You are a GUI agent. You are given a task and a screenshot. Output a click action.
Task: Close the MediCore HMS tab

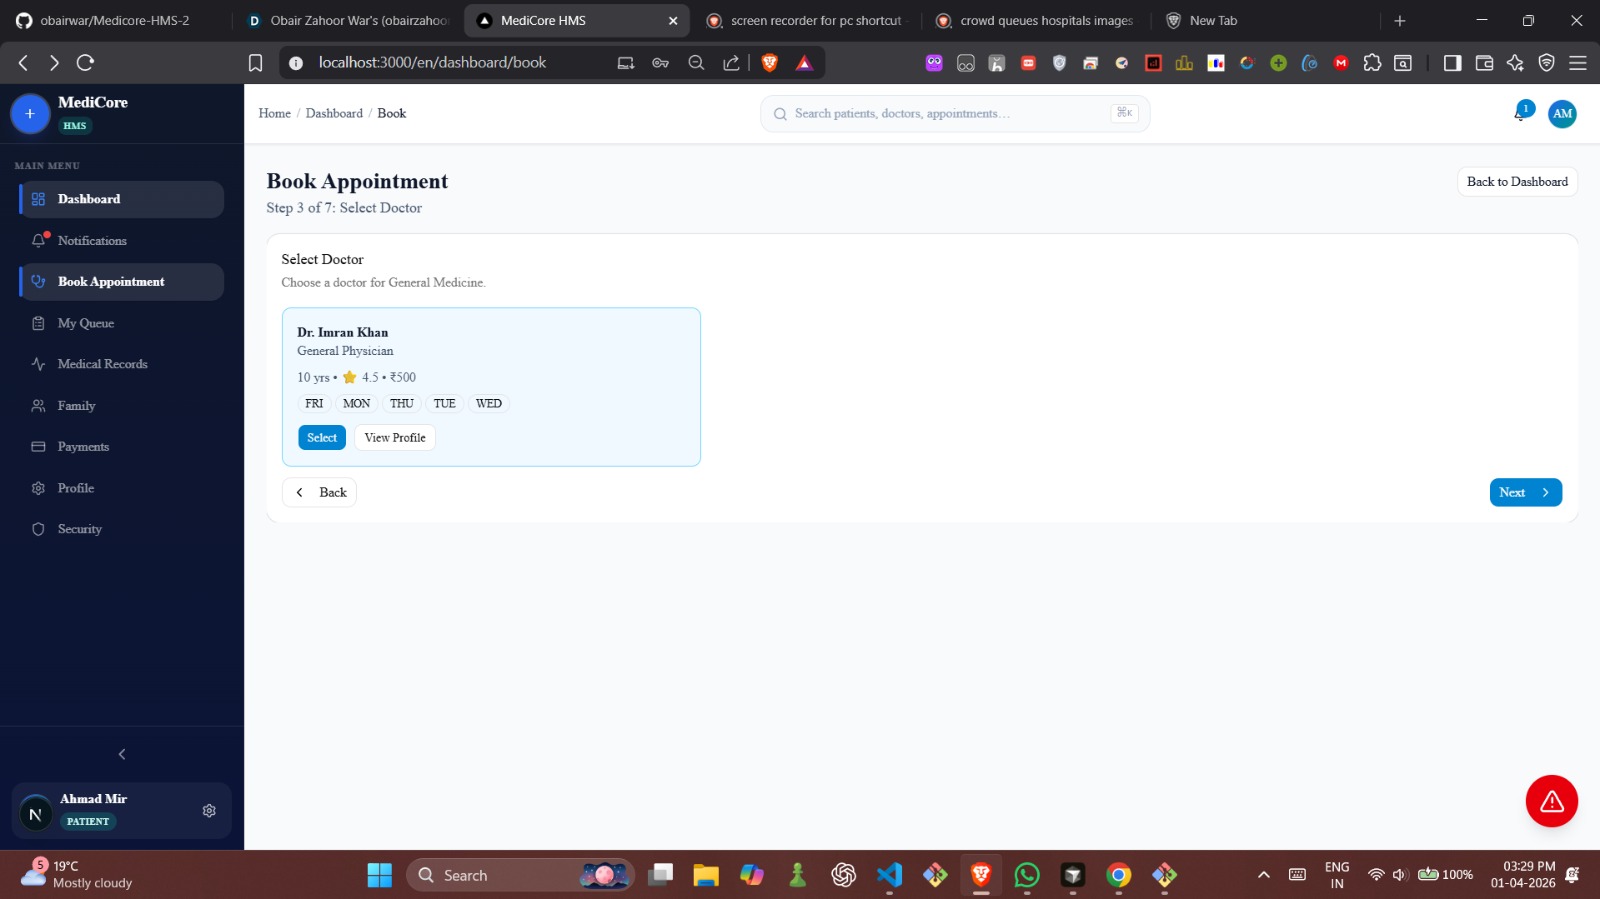point(673,21)
